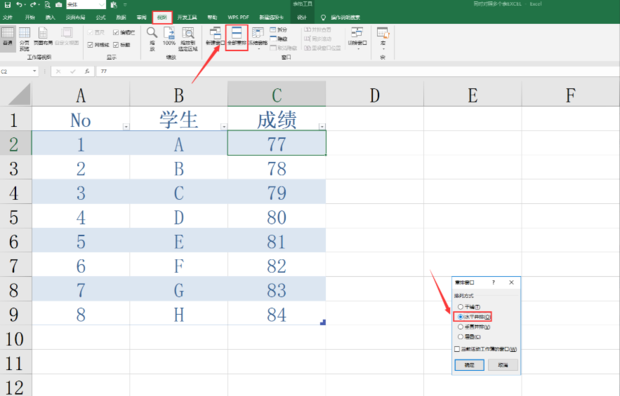The width and height of the screenshot is (620, 396).
Task: Open the Home ribbon tab
Action: click(x=30, y=17)
